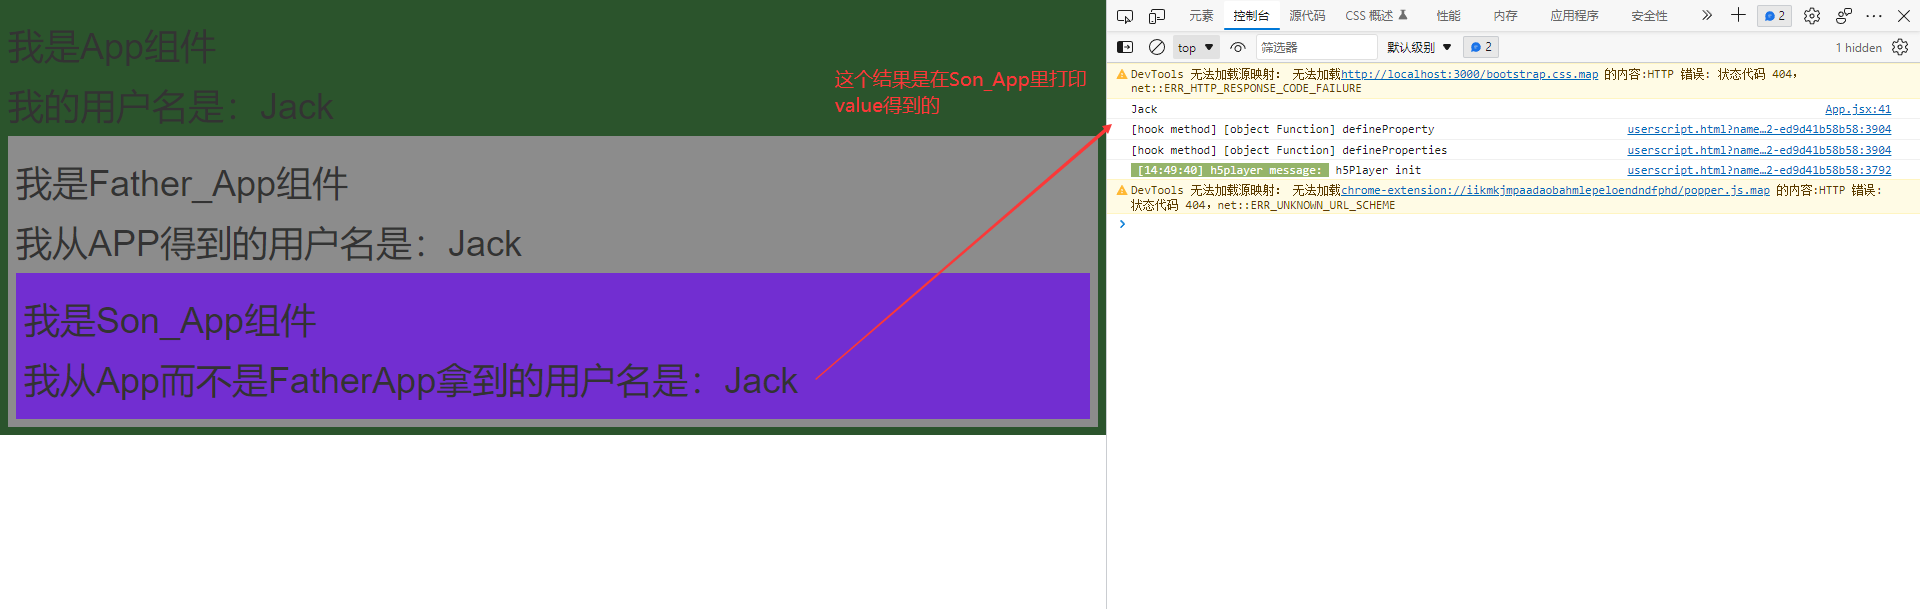Image resolution: width=1920 pixels, height=609 pixels.
Task: Open console settings gear beside 1 hidden
Action: click(x=1900, y=47)
